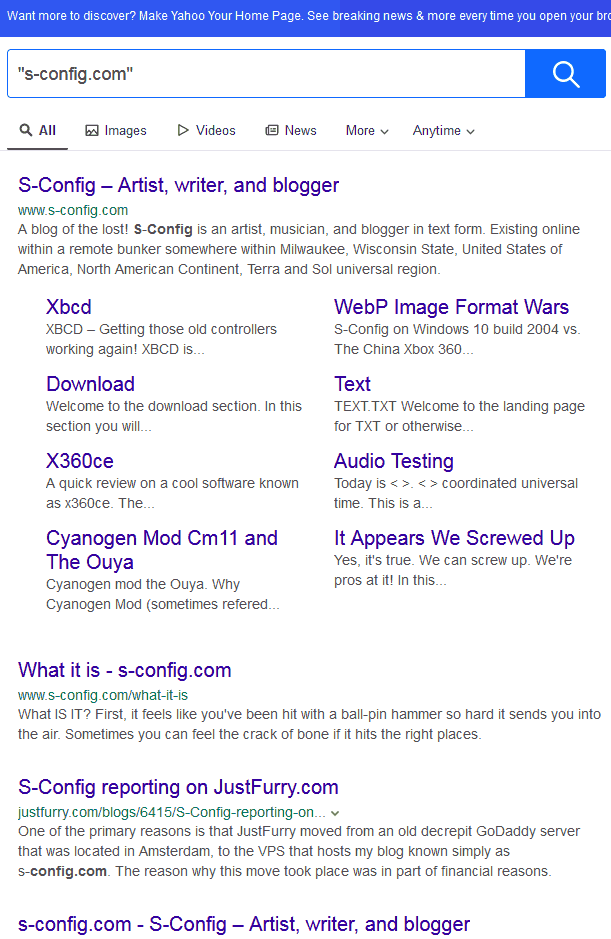Open "s-config.com - S-Config – Artist, writer, and blogger" result
The width and height of the screenshot is (611, 939).
244,924
